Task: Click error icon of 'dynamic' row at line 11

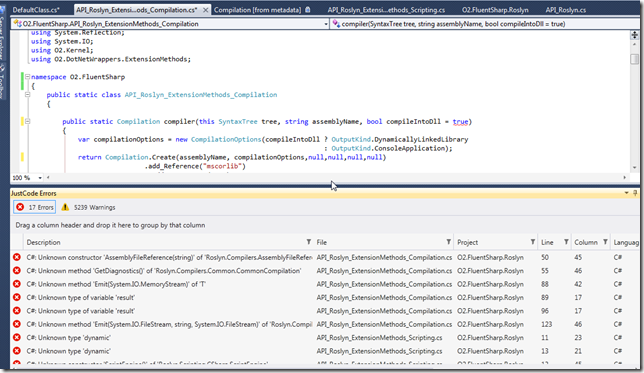Action: [17, 337]
